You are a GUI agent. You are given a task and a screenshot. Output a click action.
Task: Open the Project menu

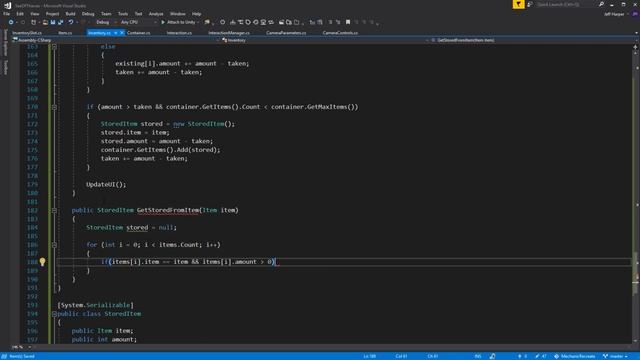(x=52, y=14)
